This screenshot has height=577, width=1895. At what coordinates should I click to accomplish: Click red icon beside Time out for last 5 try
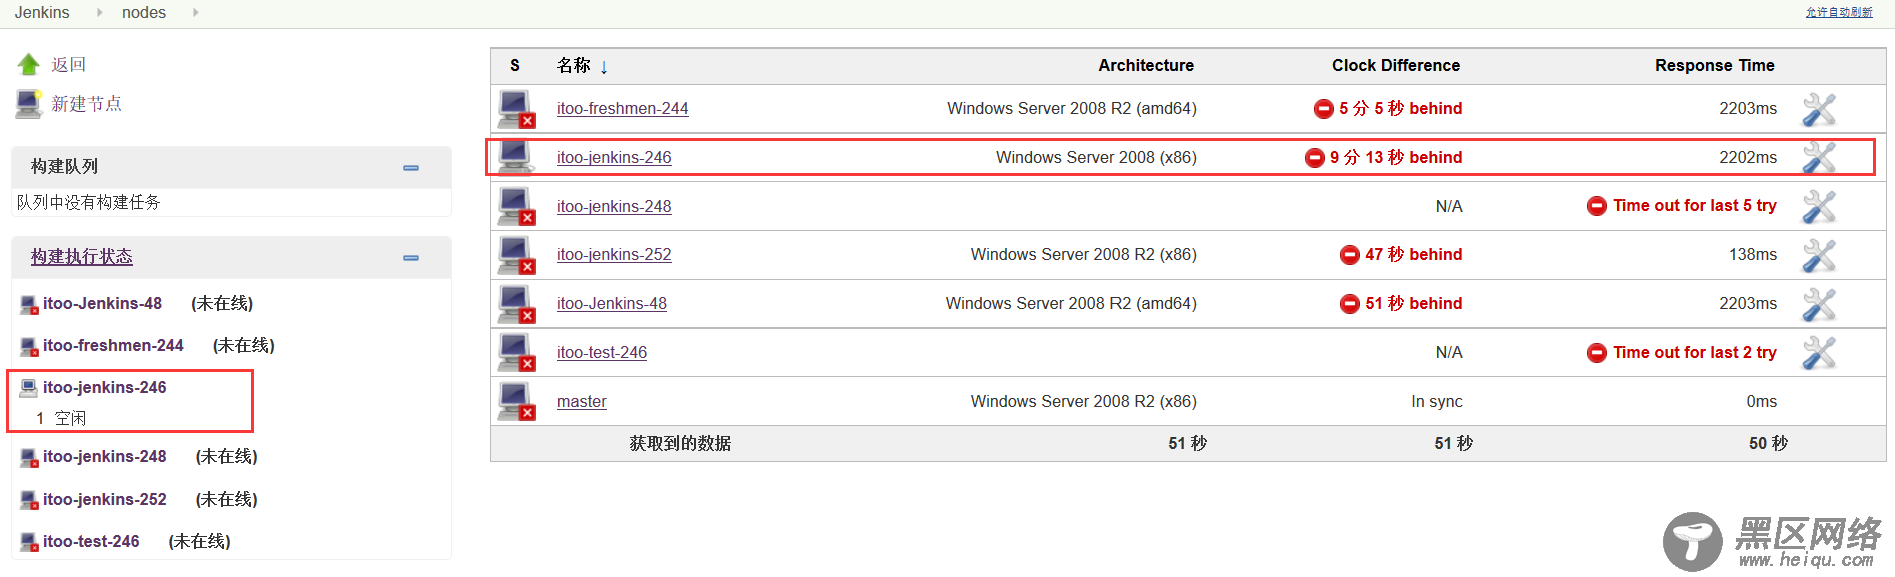(1597, 205)
